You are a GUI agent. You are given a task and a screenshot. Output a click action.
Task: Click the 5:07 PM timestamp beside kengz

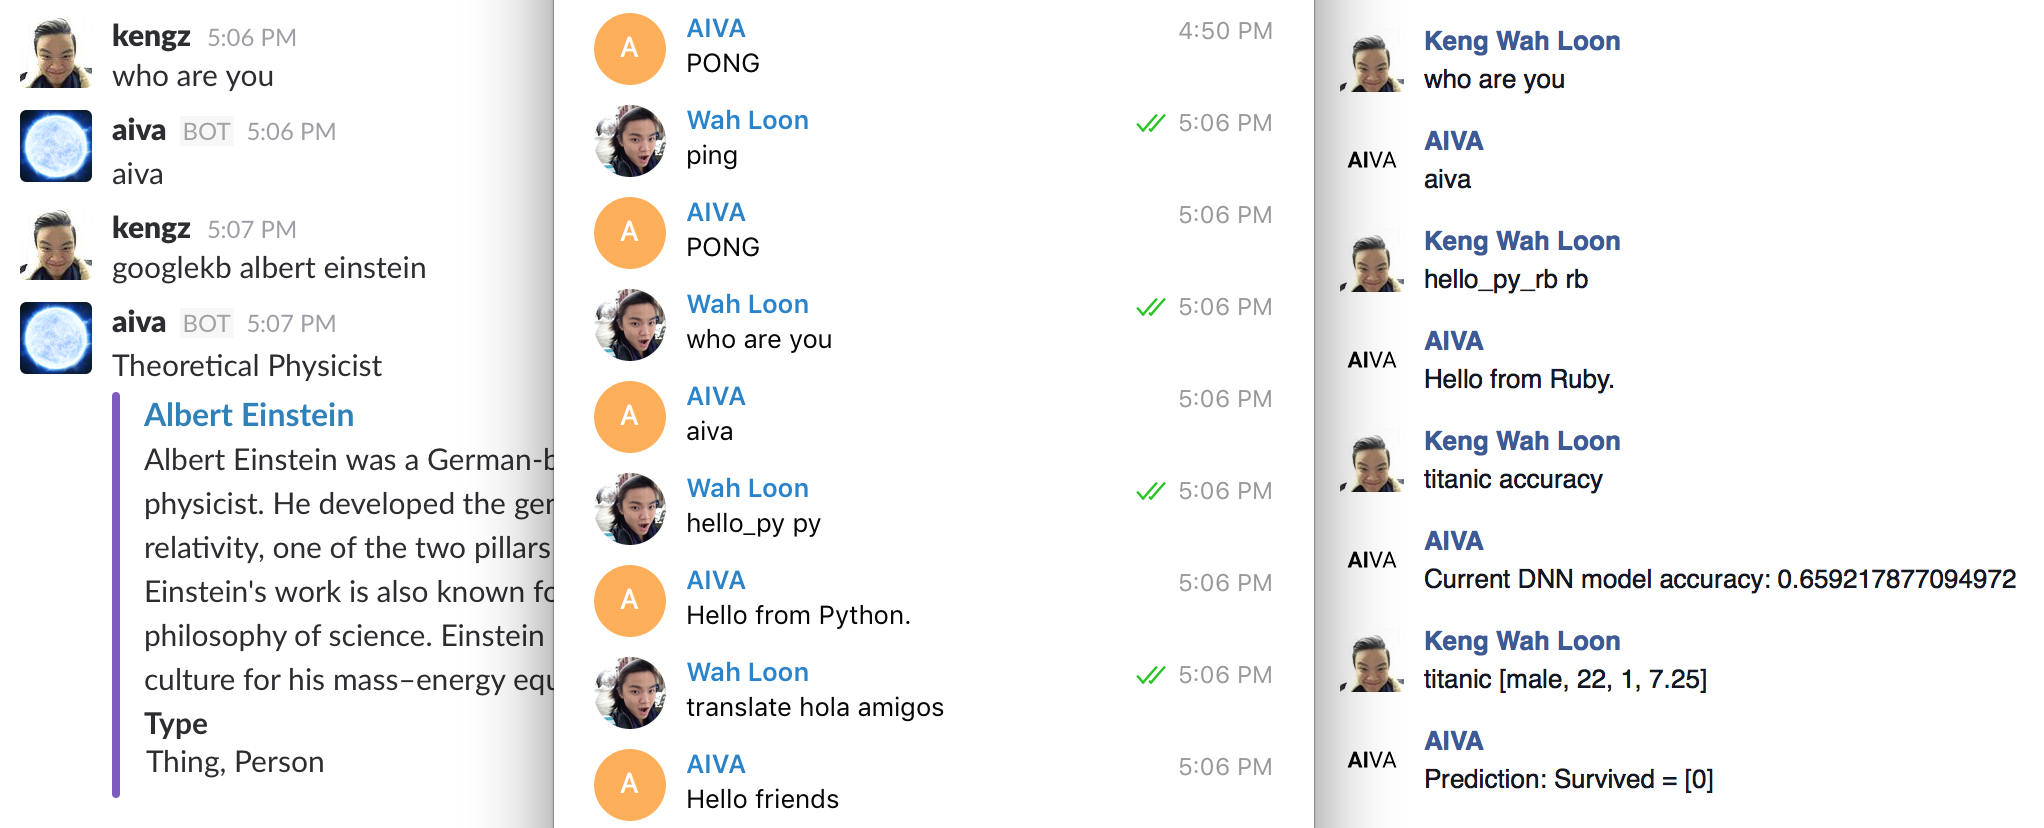252,230
